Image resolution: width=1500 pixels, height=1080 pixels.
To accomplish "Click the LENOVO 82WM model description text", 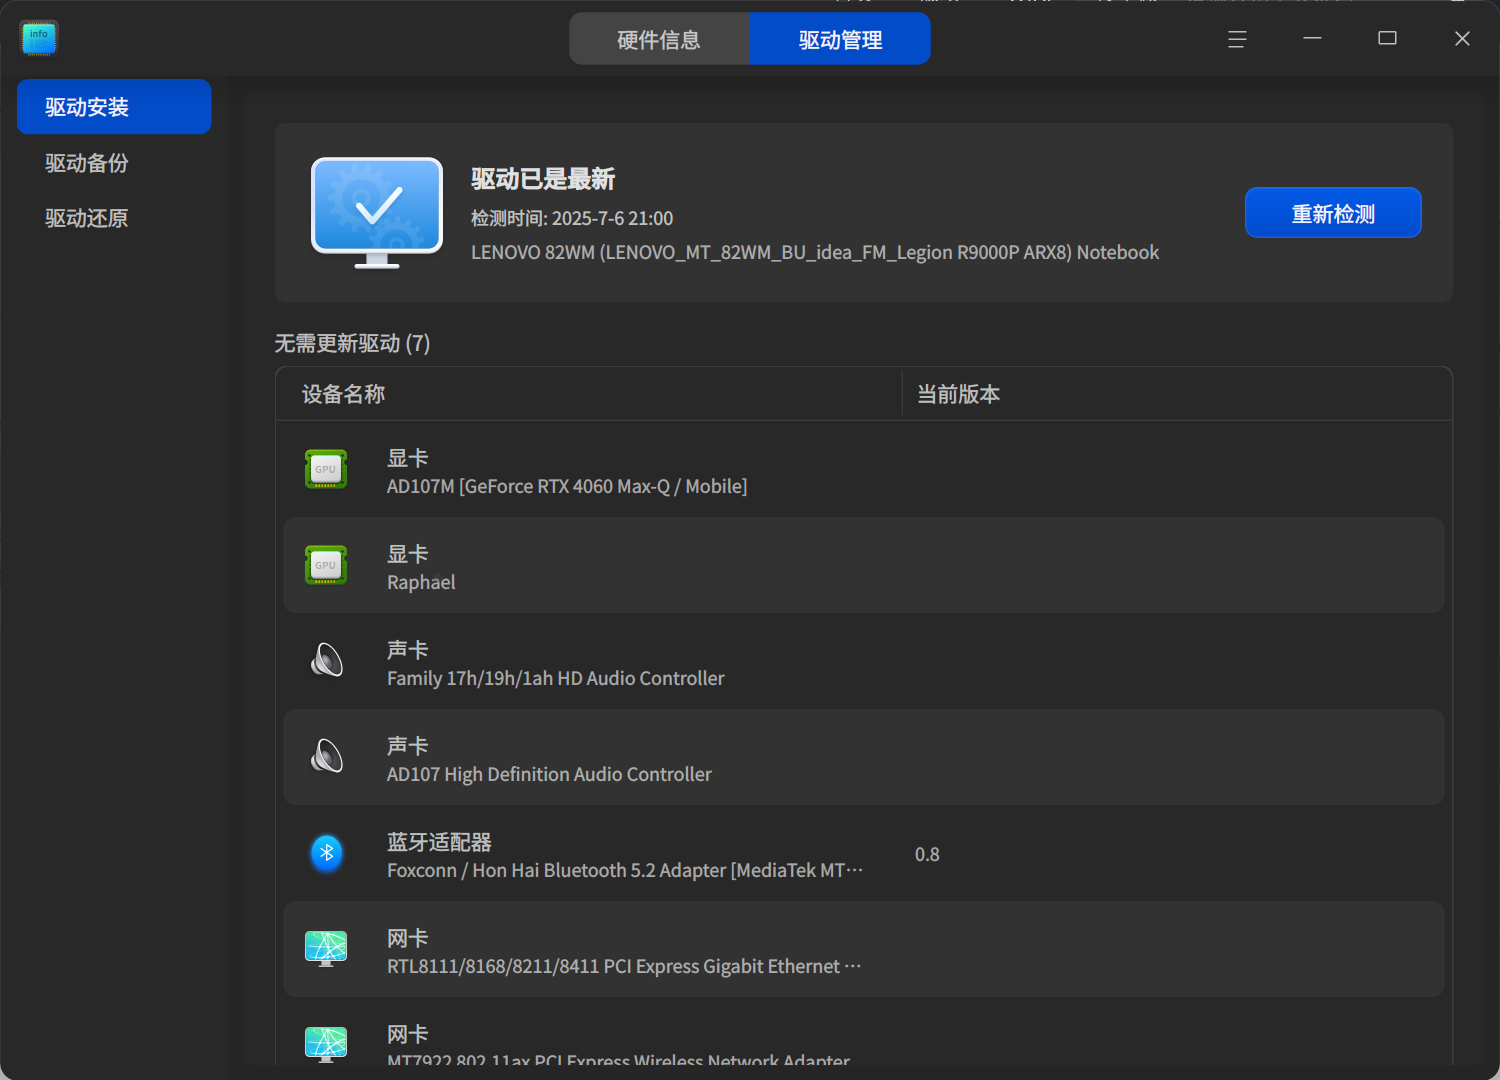I will tap(815, 253).
